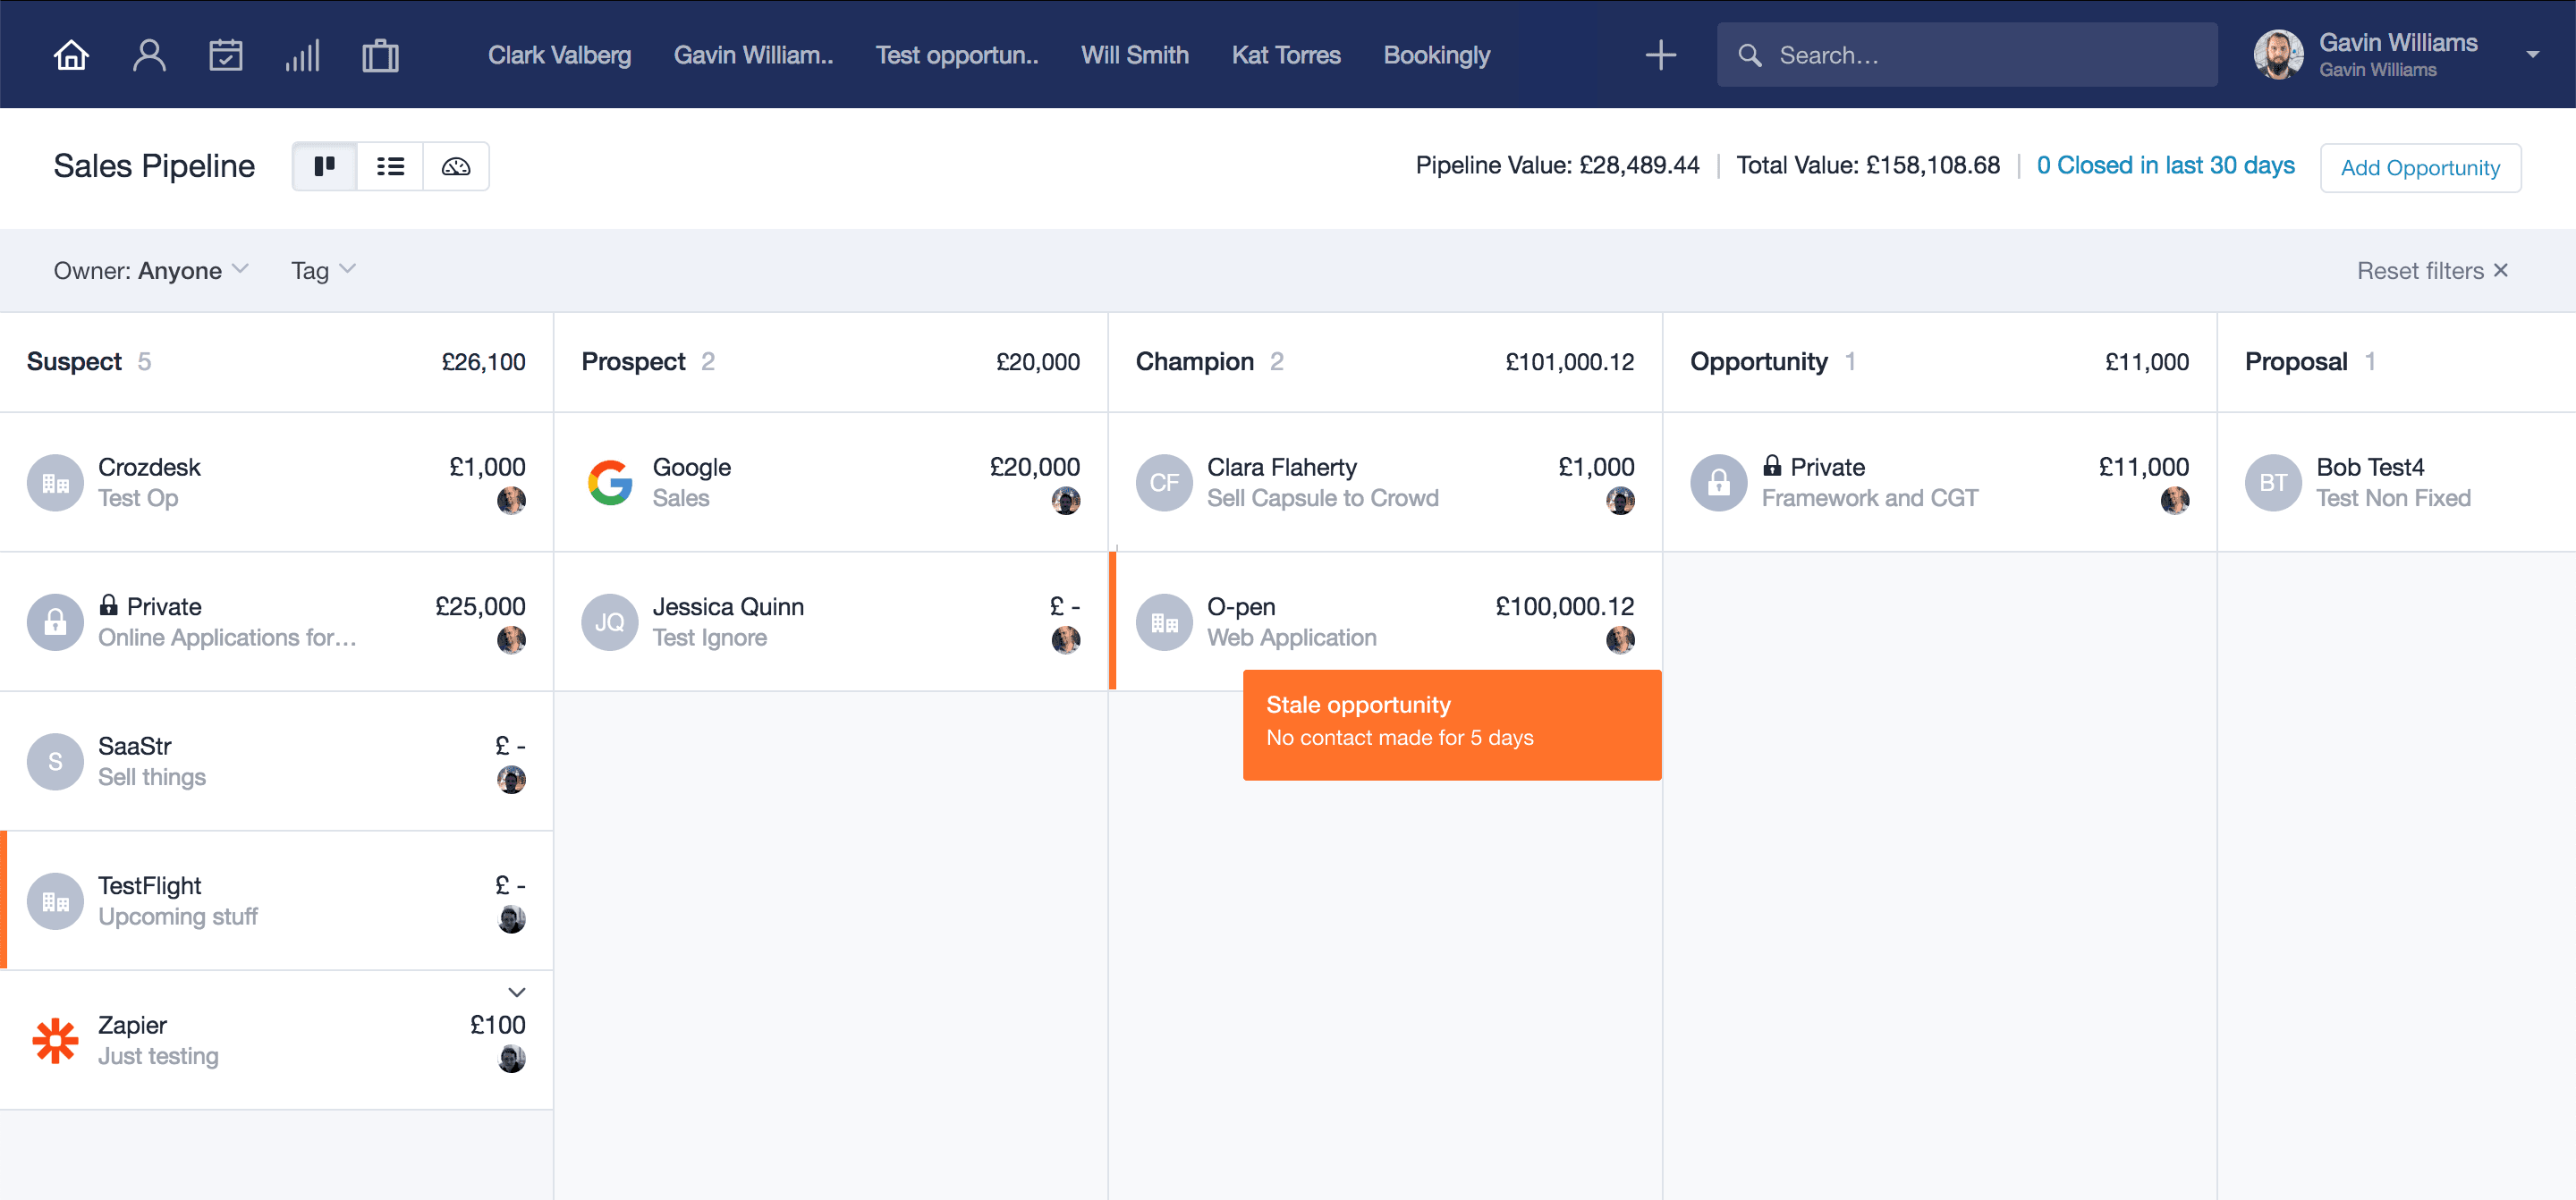This screenshot has height=1200, width=2576.
Task: Click S avatar for SaaStr
Action: (55, 762)
